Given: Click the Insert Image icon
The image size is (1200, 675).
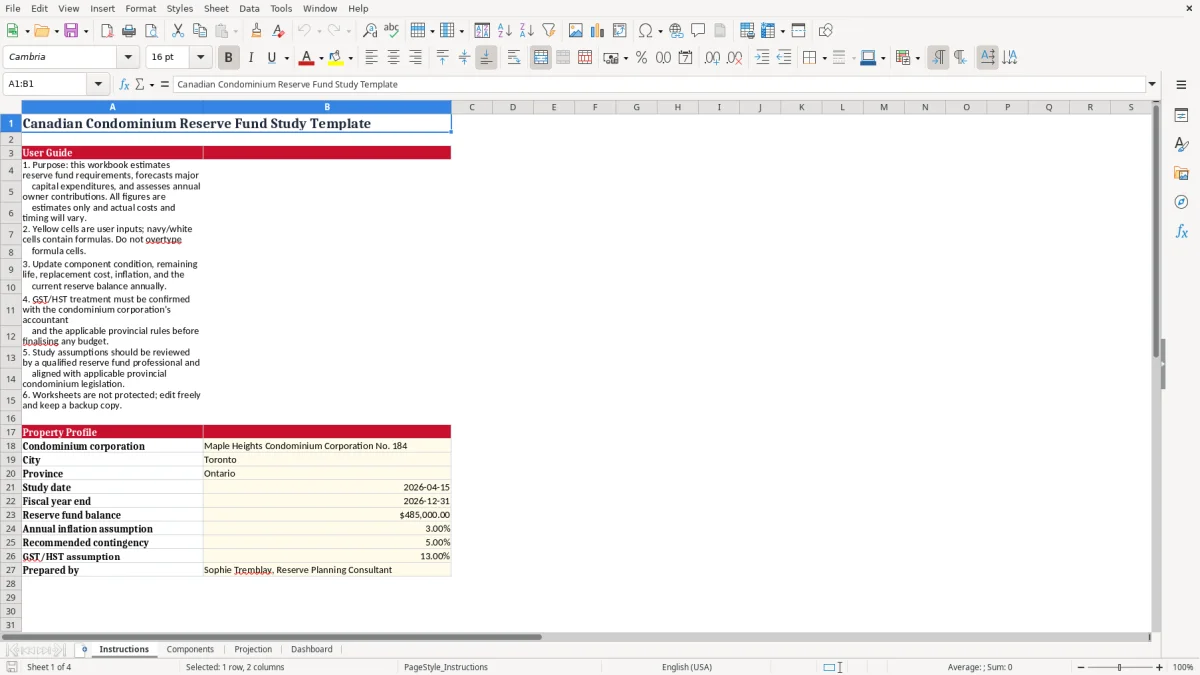Looking at the screenshot, I should pyautogui.click(x=576, y=31).
